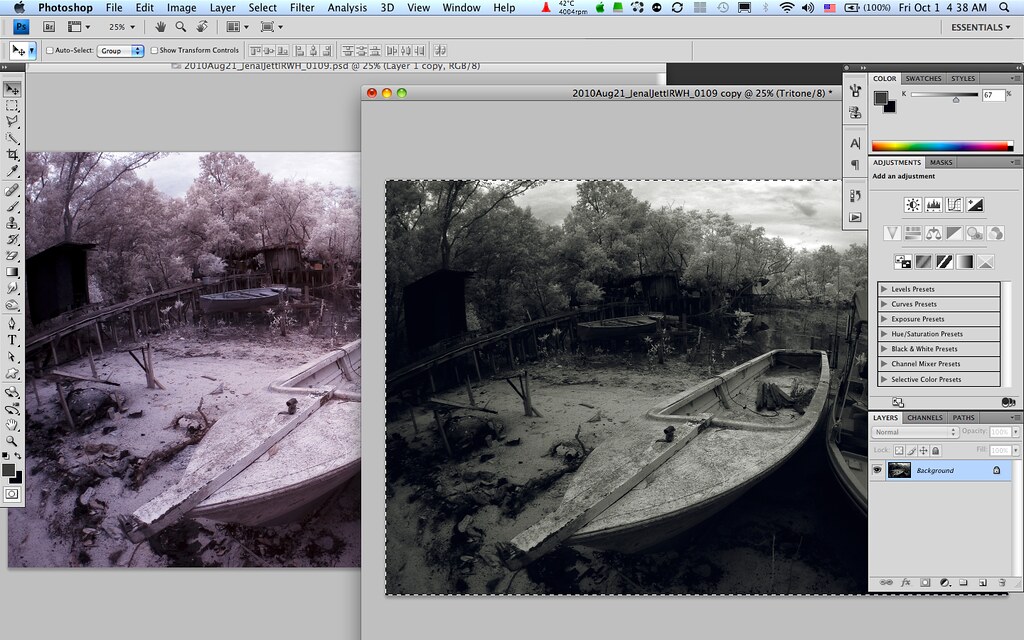Toggle lock image pixels

click(x=912, y=451)
